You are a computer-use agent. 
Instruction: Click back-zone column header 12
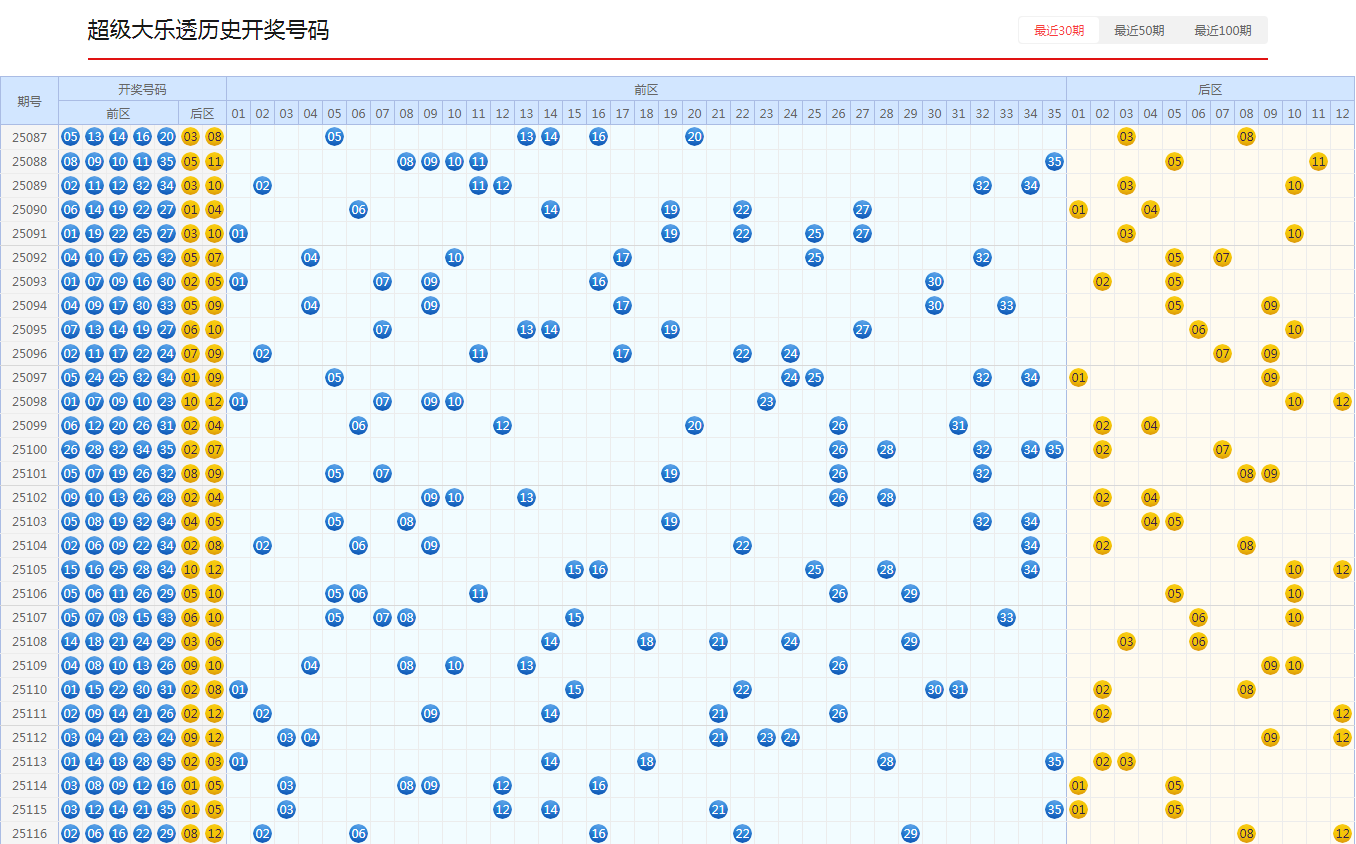[1342, 113]
